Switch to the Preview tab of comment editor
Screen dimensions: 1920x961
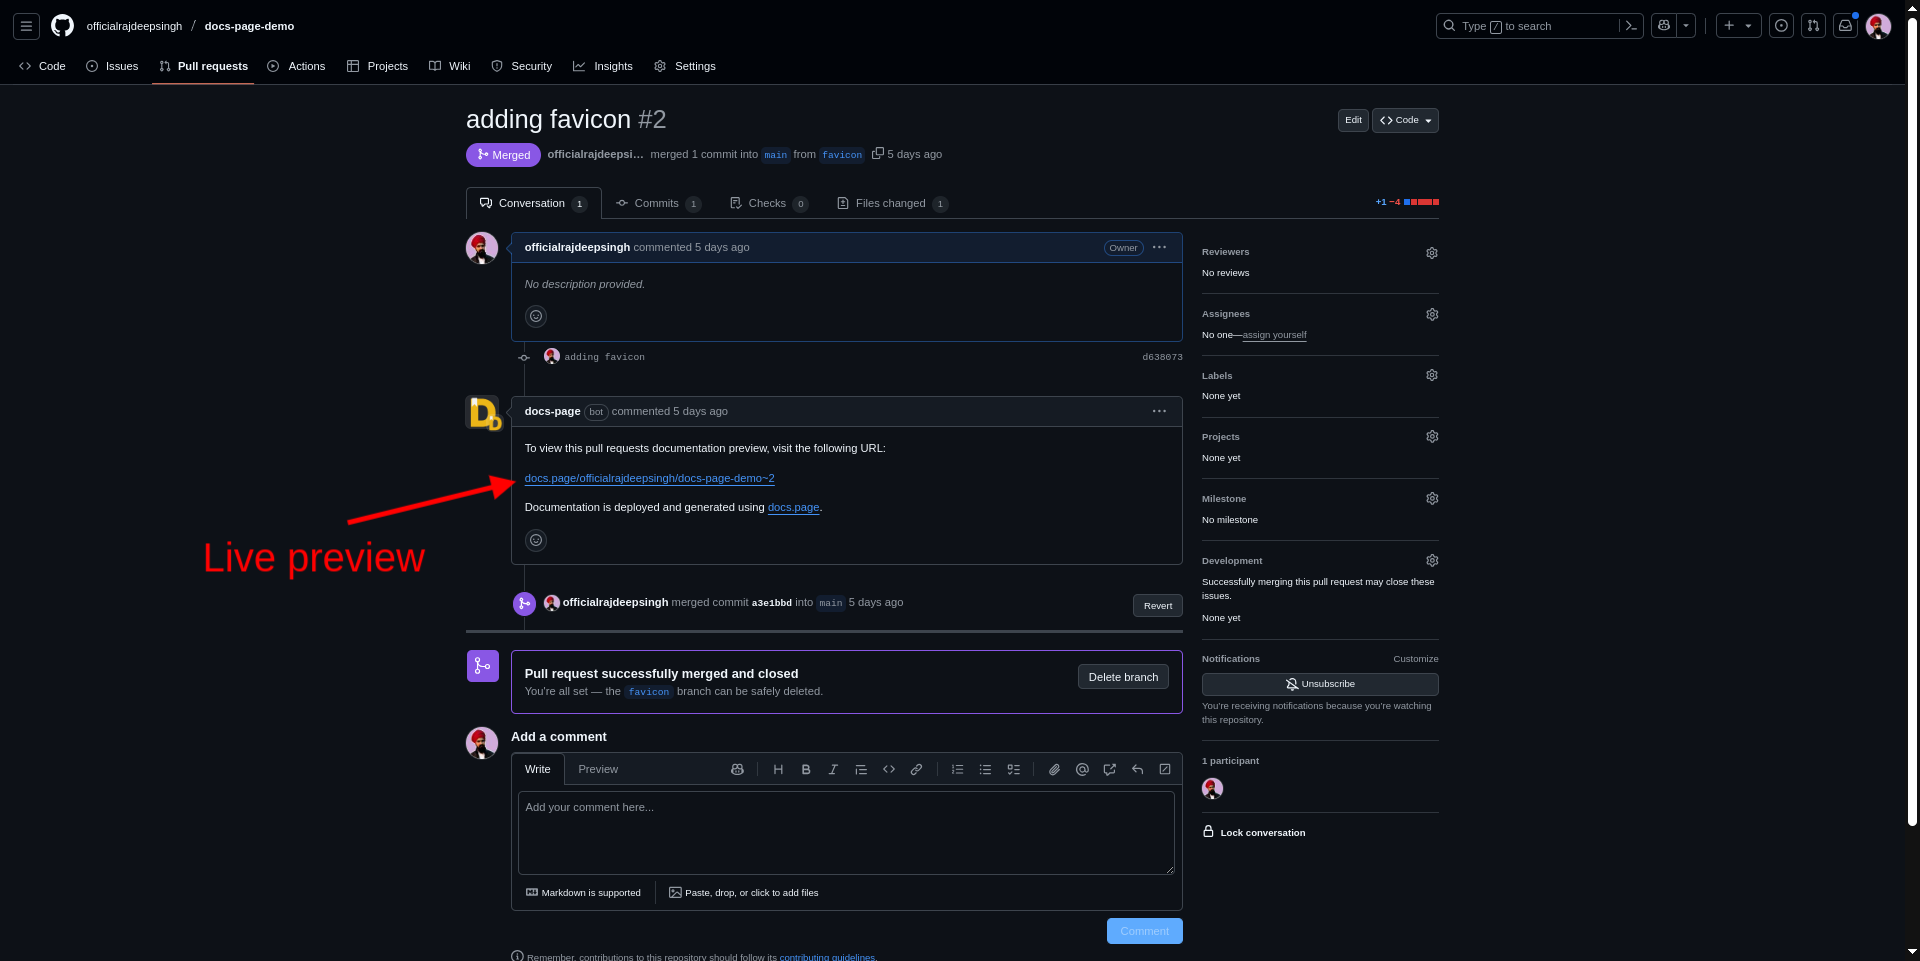click(598, 769)
